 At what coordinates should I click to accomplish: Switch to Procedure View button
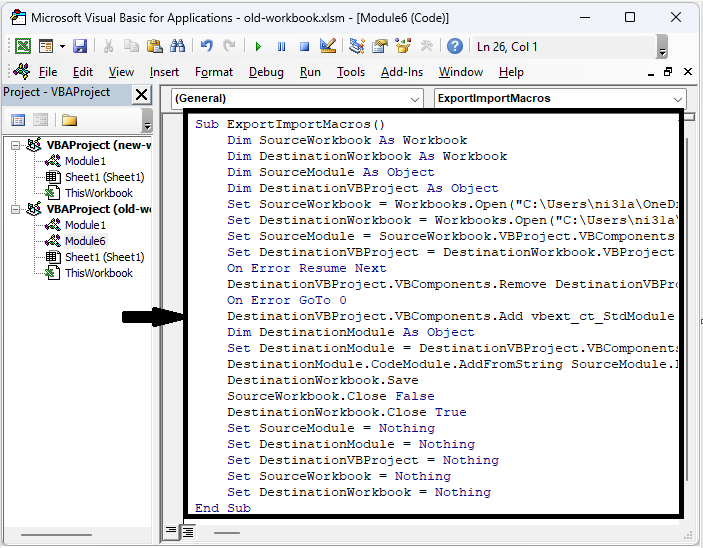click(x=170, y=532)
